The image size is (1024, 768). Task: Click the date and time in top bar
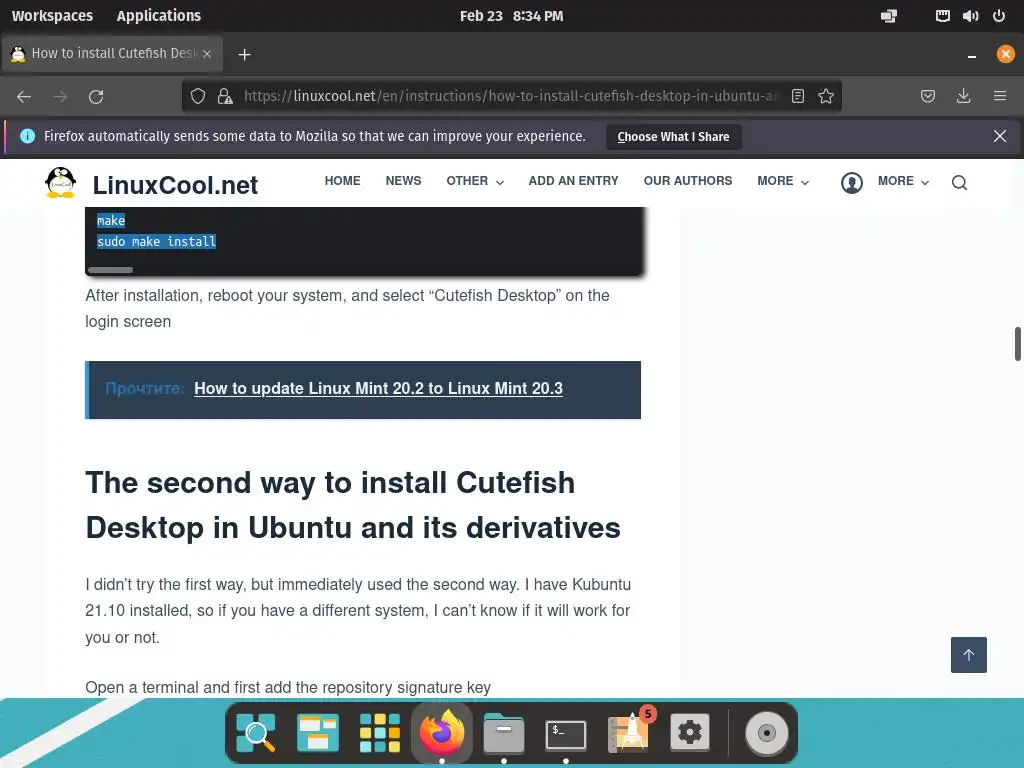click(511, 16)
